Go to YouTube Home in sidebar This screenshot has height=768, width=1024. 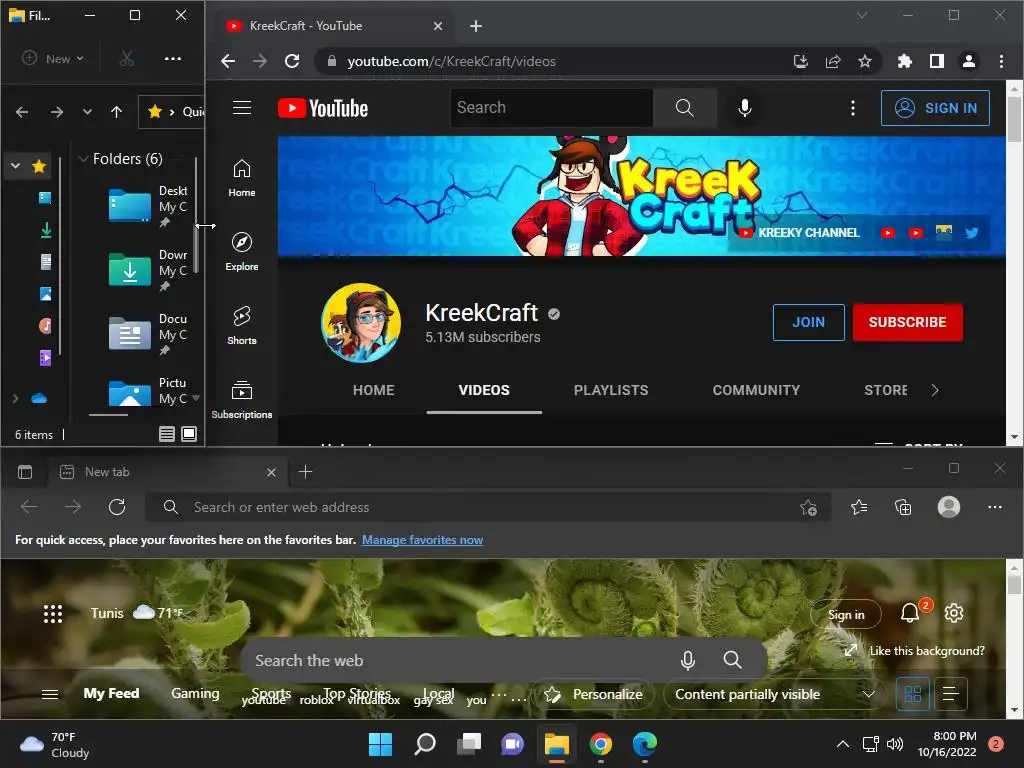coord(242,178)
